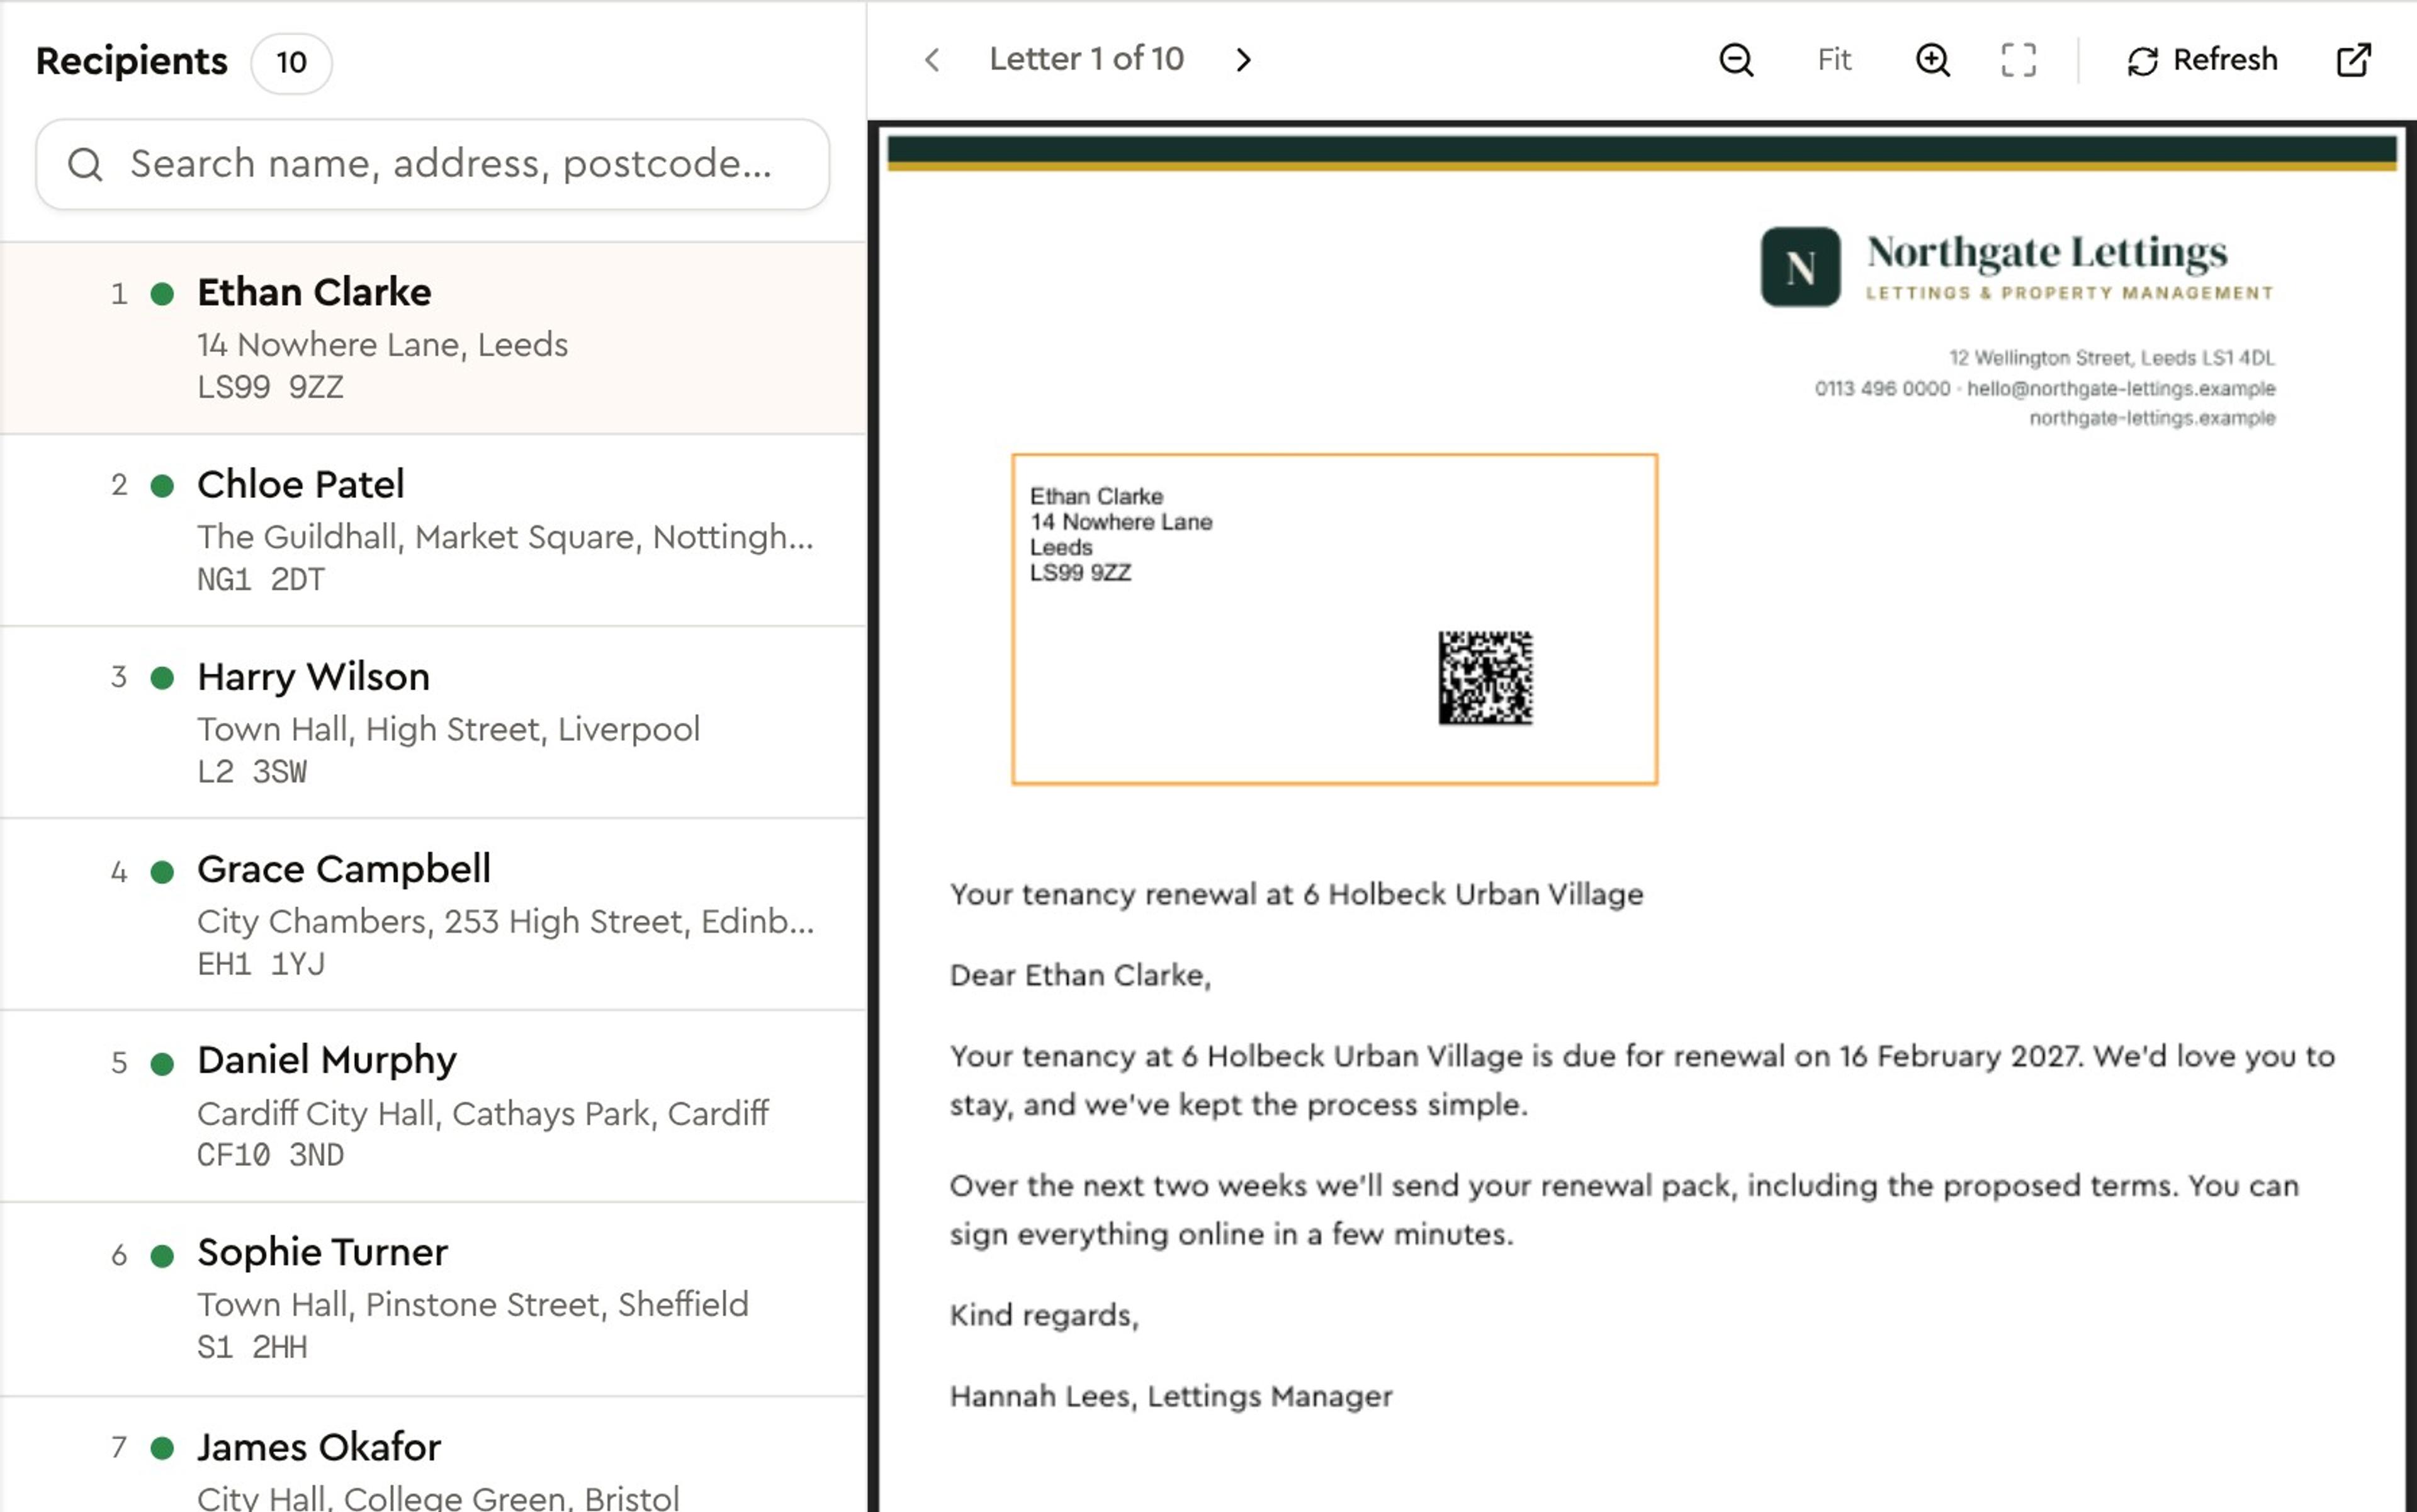Select recipient Ethan Clarke
The image size is (2417, 1512).
coord(433,338)
